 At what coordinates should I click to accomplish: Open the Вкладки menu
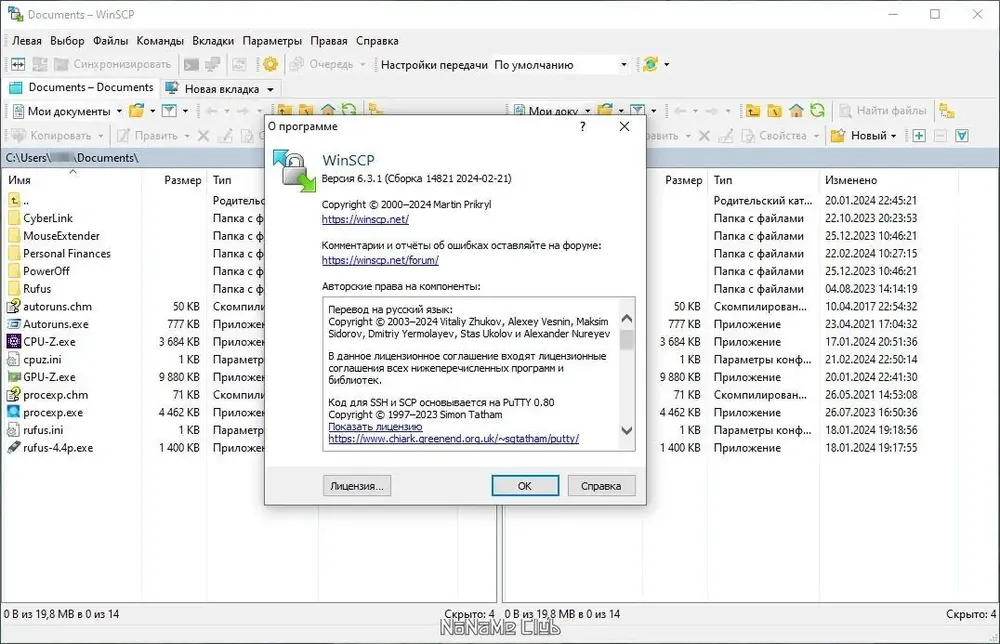pos(213,41)
